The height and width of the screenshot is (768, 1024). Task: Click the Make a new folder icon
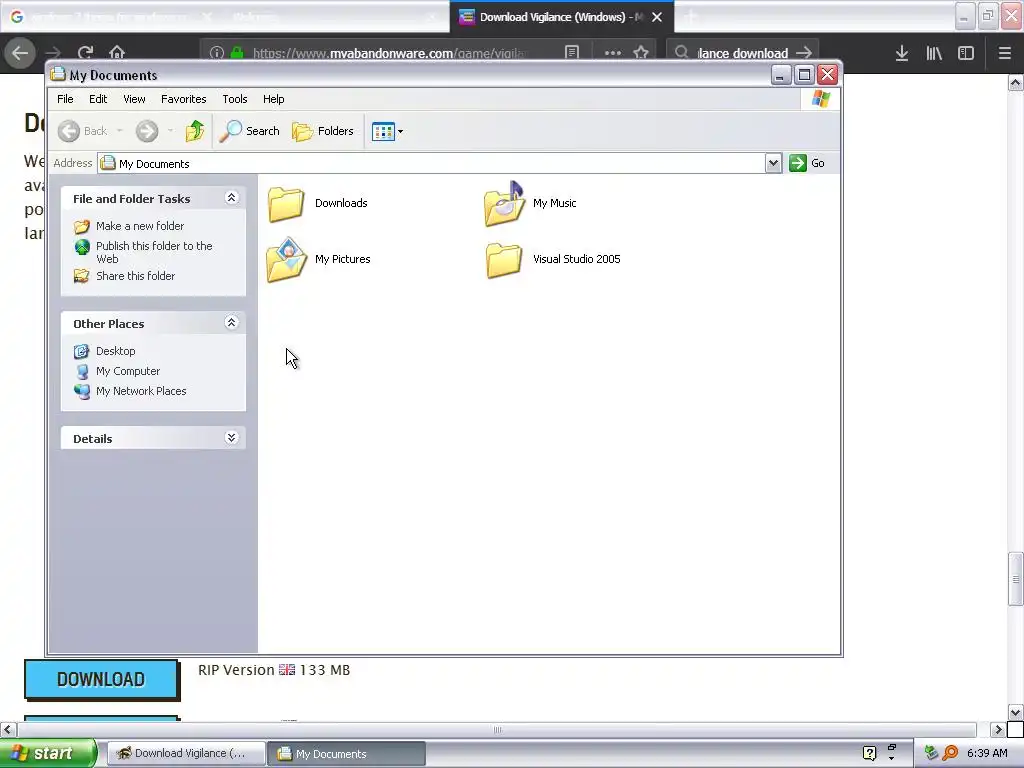point(82,227)
